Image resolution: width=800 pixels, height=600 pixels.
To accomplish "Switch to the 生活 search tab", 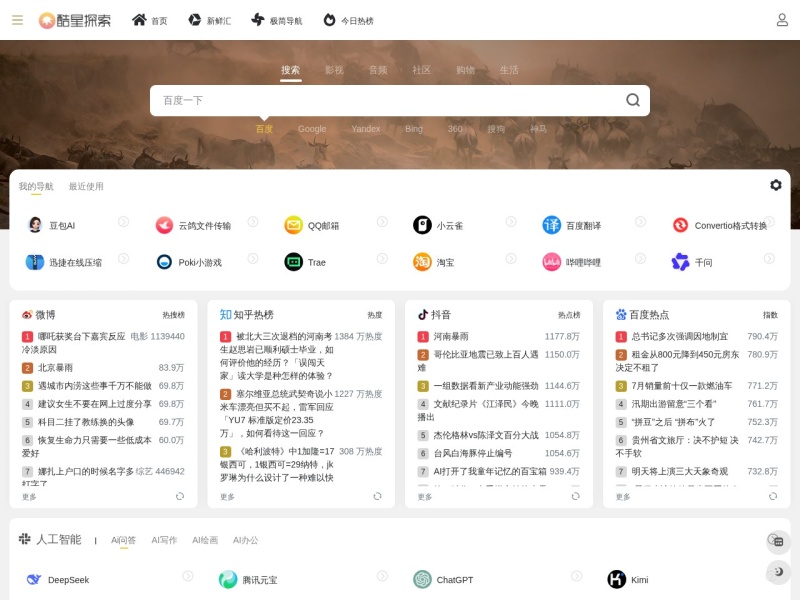I will coord(509,70).
